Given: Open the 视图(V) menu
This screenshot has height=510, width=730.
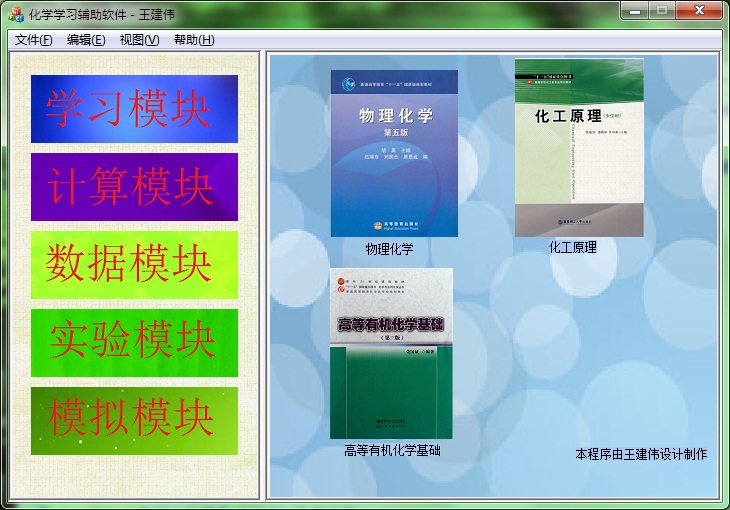Looking at the screenshot, I should (x=139, y=40).
